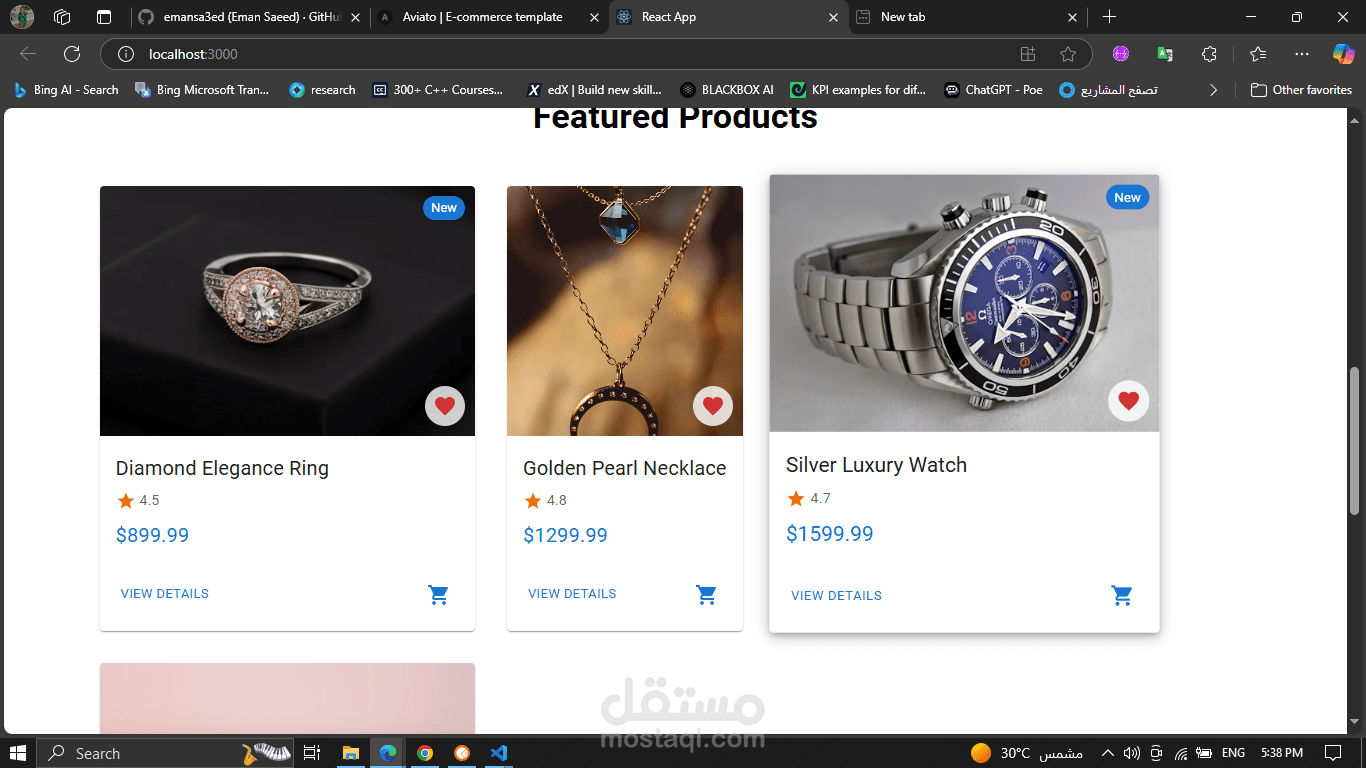Click the $1299.99 price
The height and width of the screenshot is (768, 1366).
click(565, 535)
